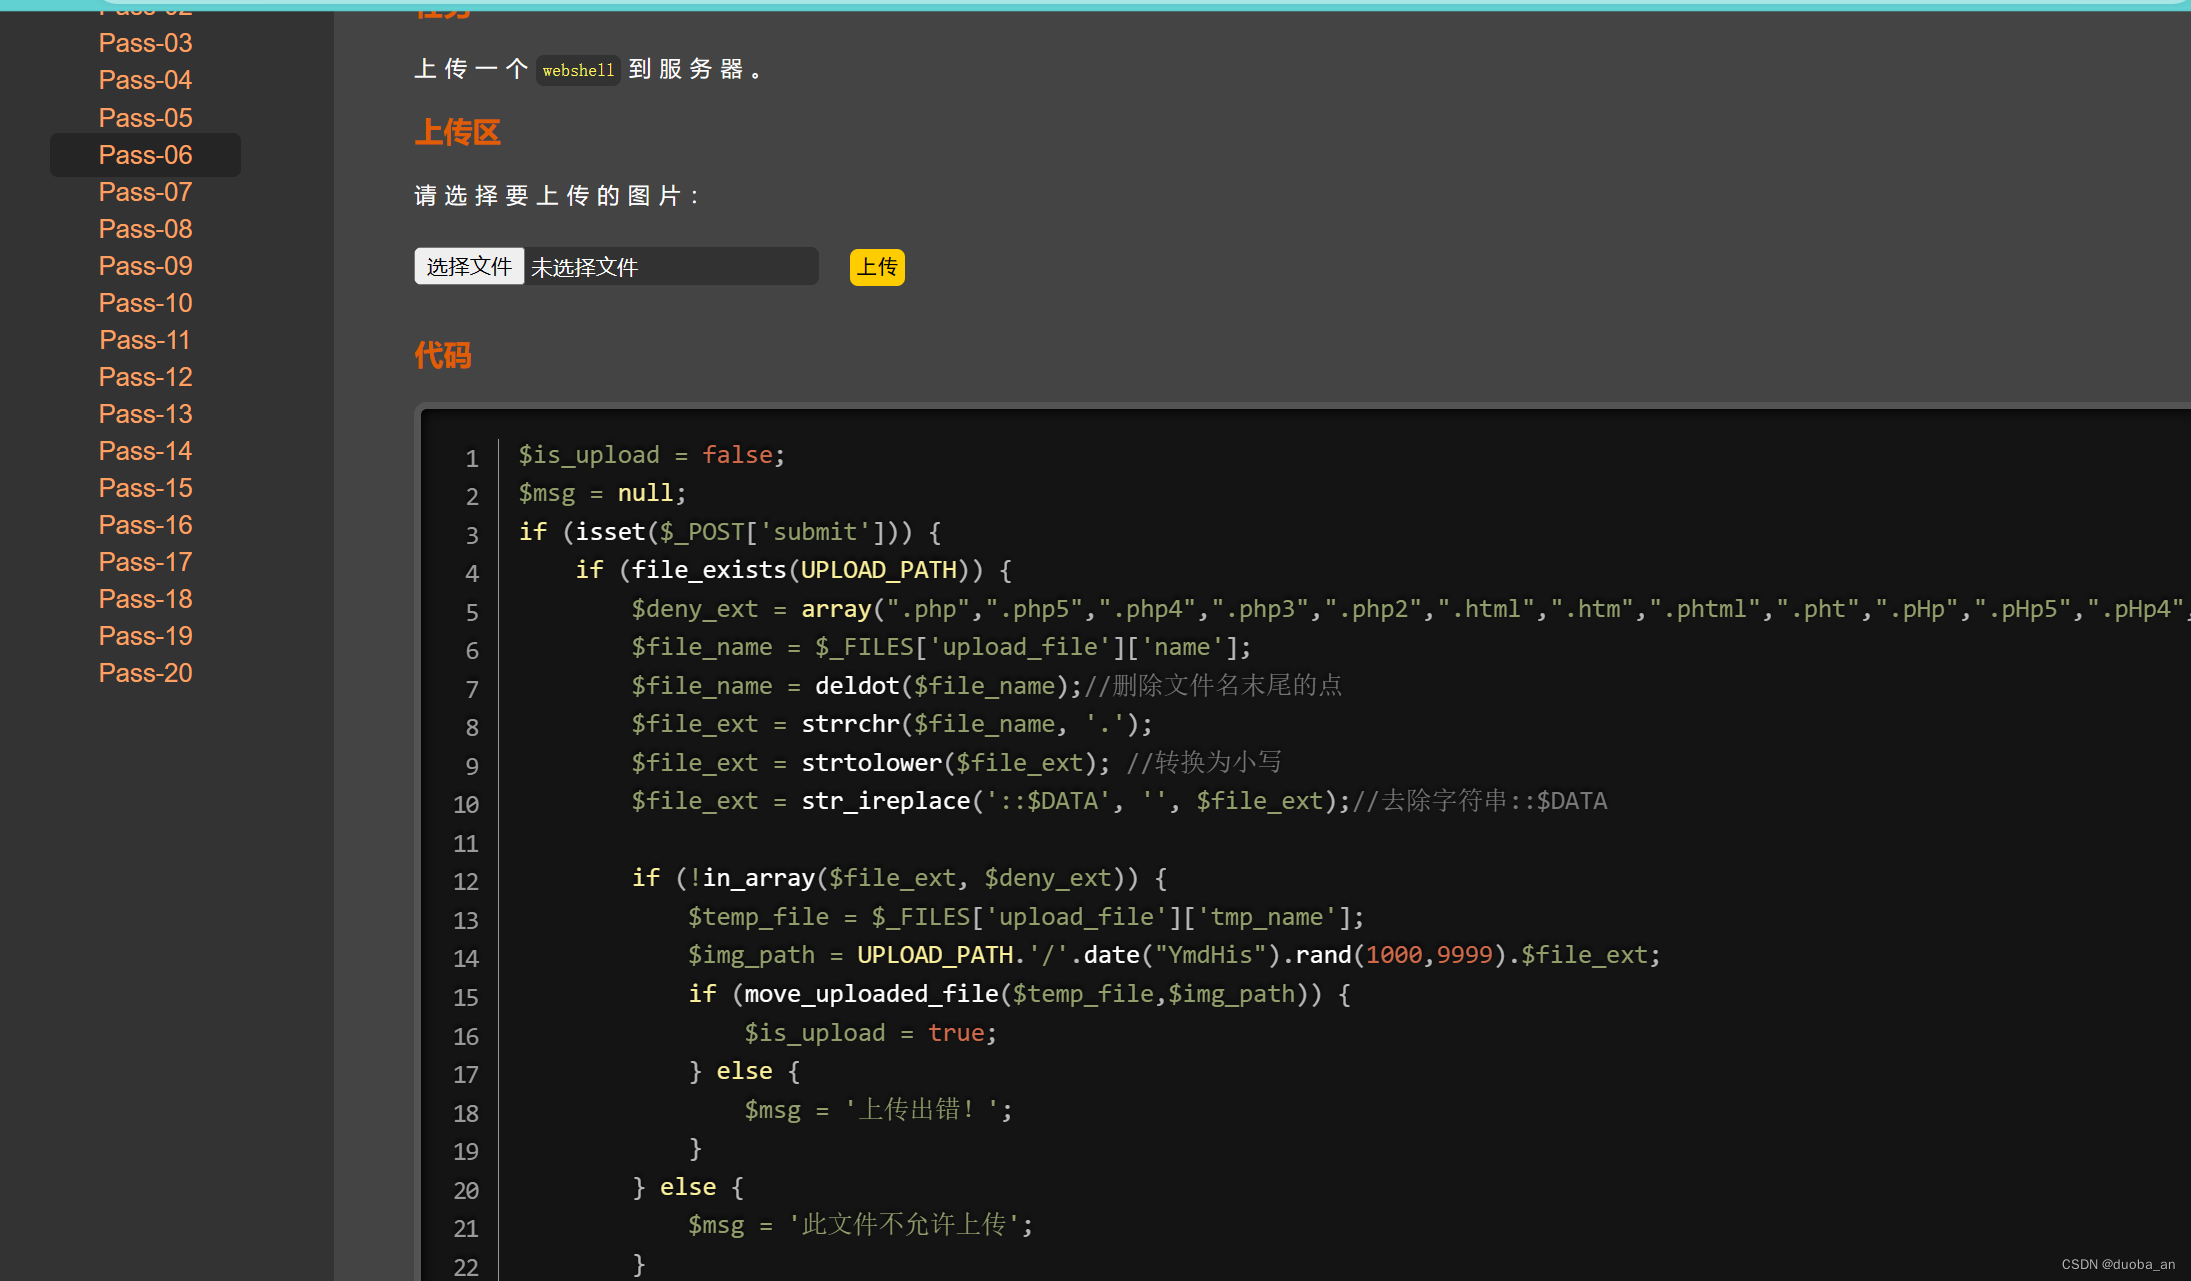Image resolution: width=2191 pixels, height=1281 pixels.
Task: Go to Pass-19 level
Action: 145,636
